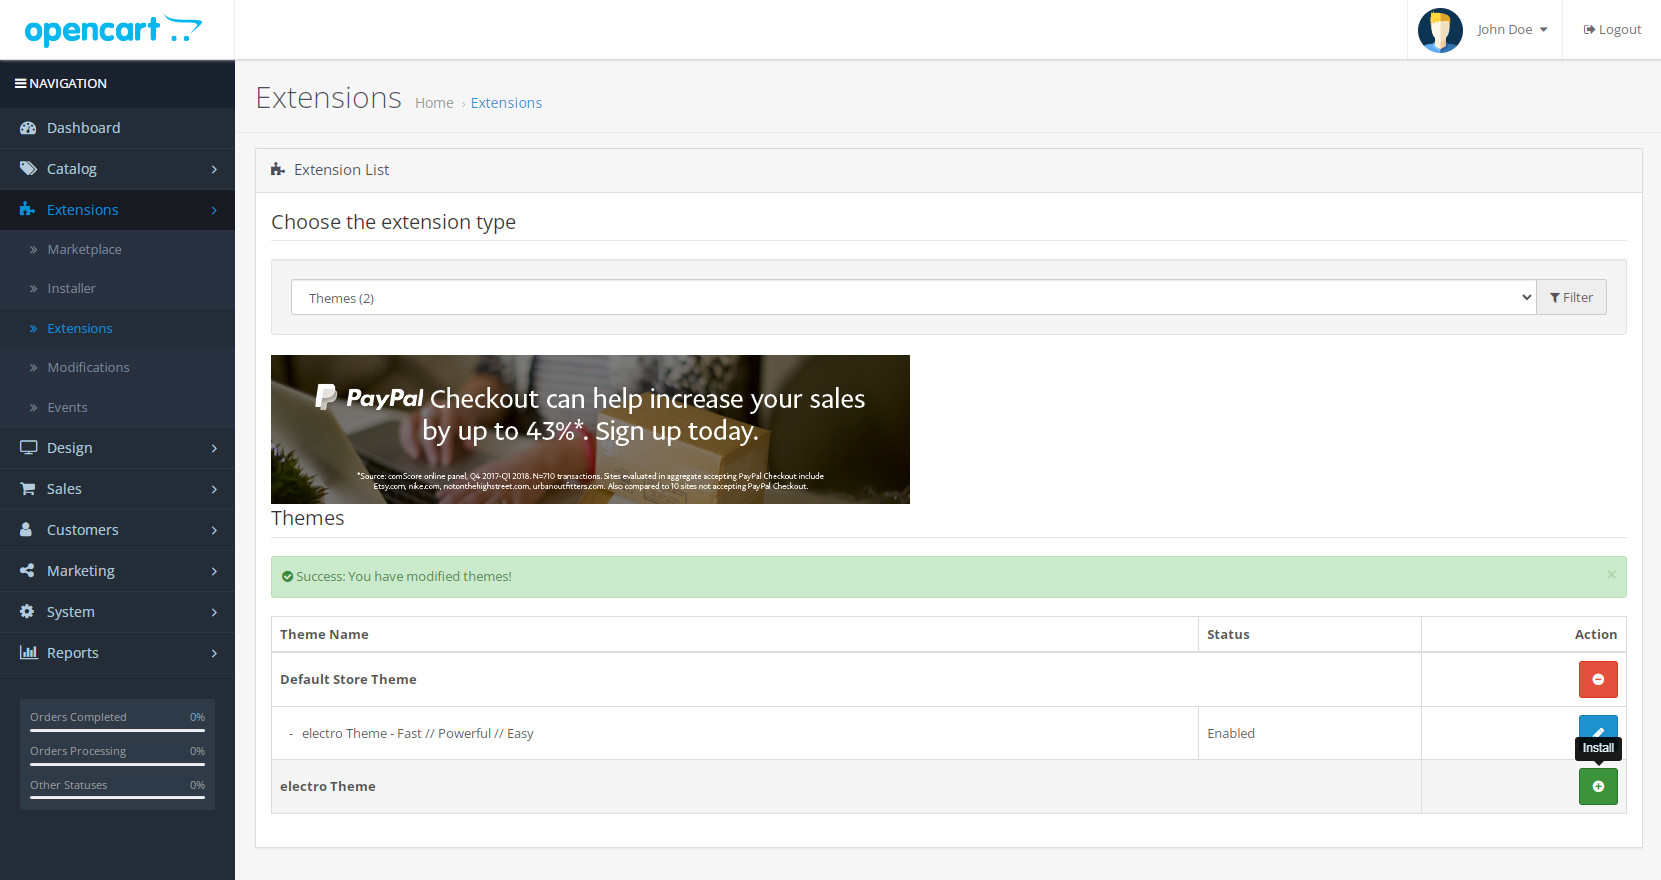Expand the Design menu chevron
Screen dimensions: 1661x880
(214, 448)
